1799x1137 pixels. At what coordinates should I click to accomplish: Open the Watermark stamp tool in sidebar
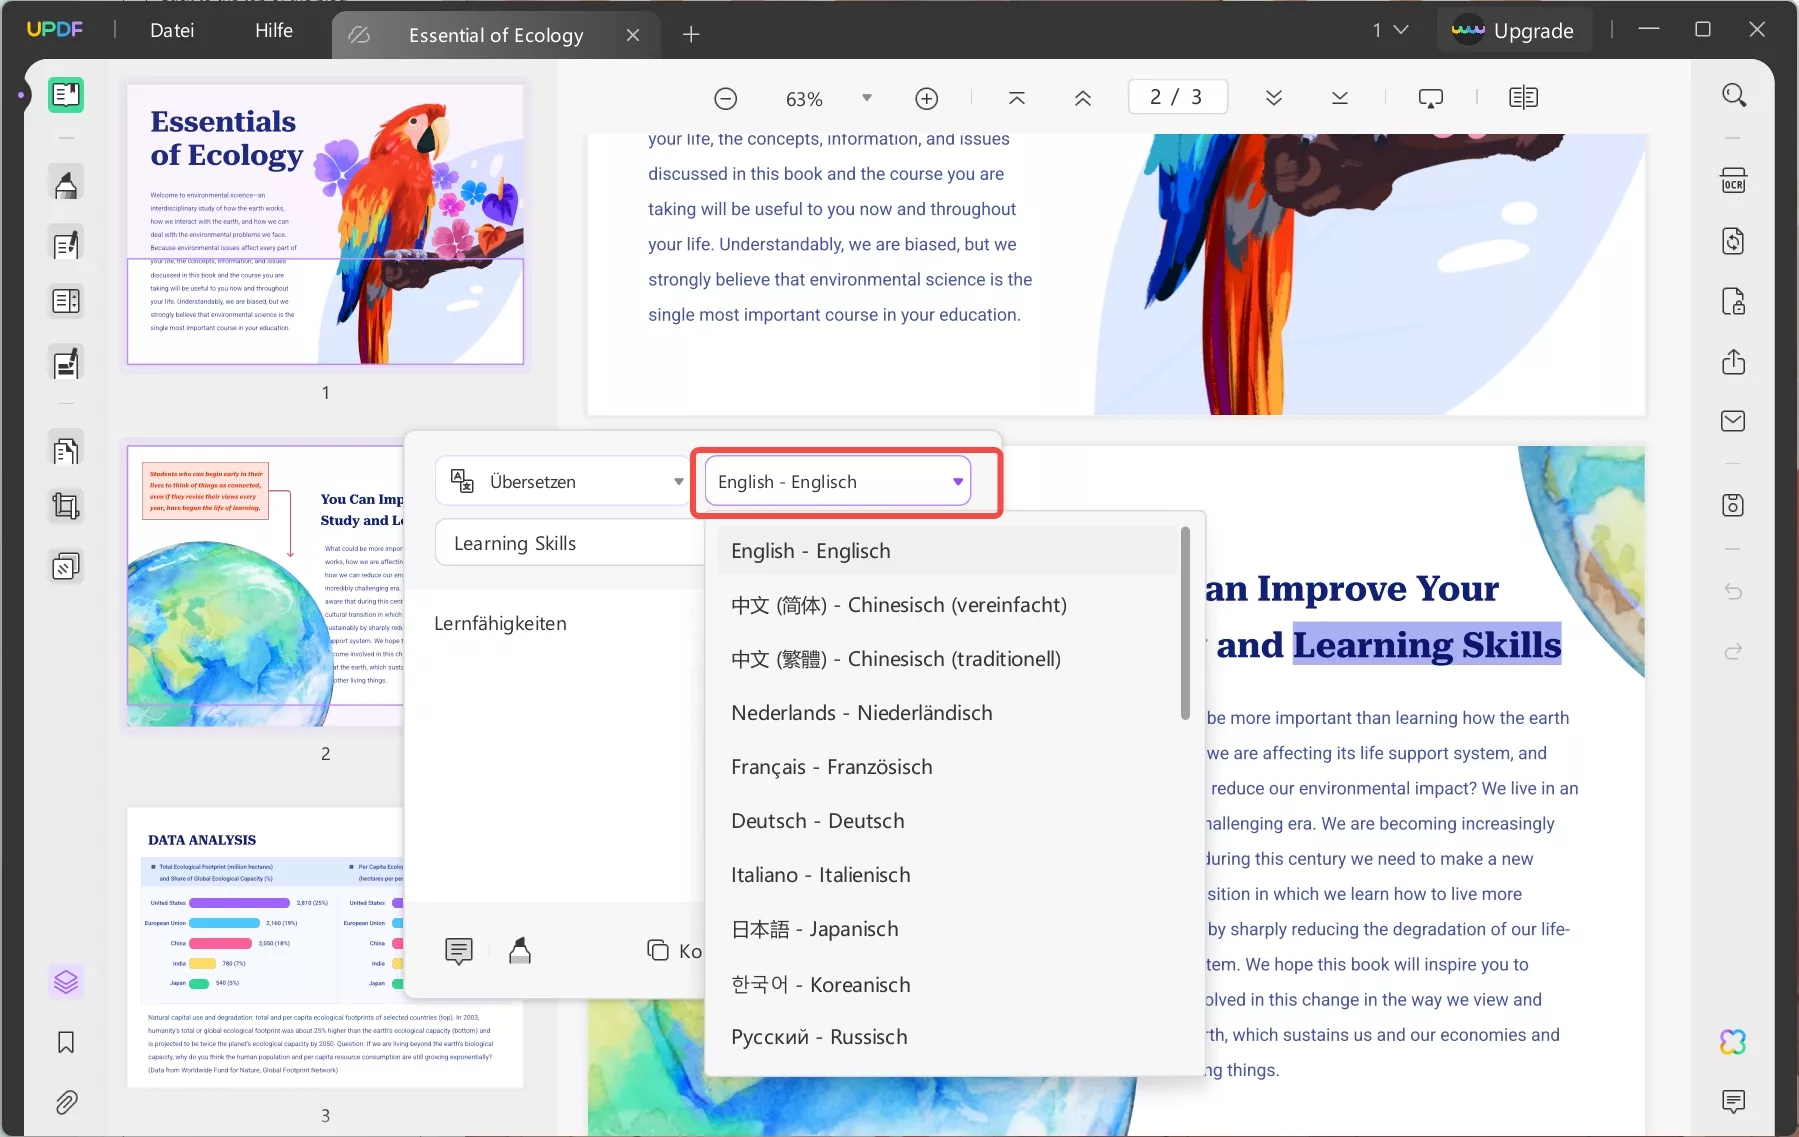[x=66, y=567]
